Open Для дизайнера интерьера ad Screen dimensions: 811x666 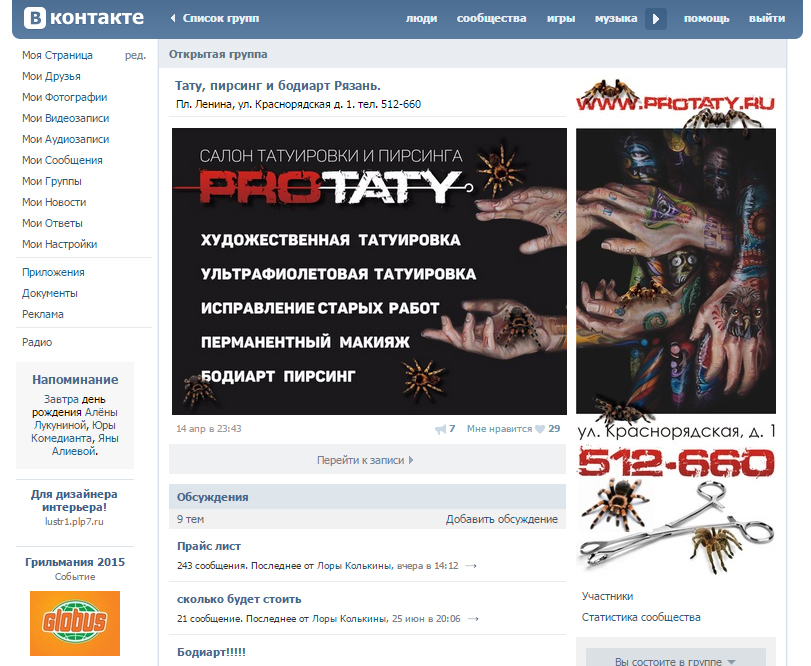click(74, 501)
